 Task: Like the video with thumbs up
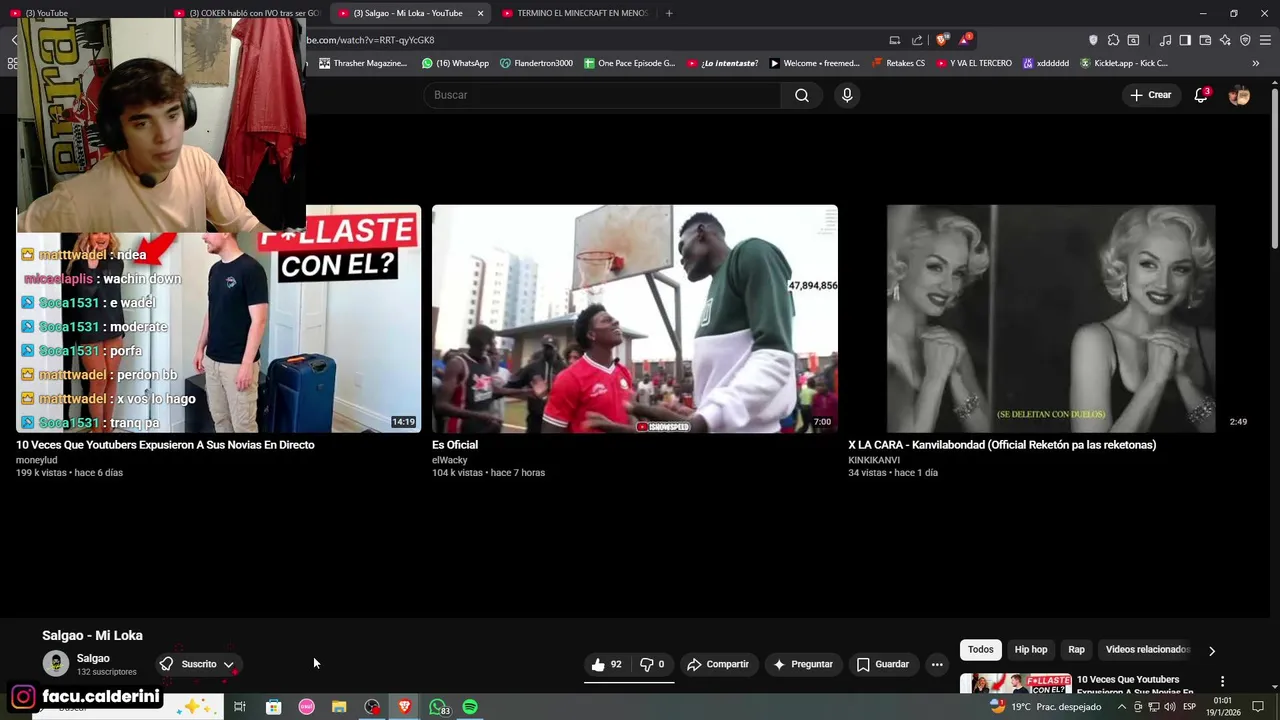[607, 664]
